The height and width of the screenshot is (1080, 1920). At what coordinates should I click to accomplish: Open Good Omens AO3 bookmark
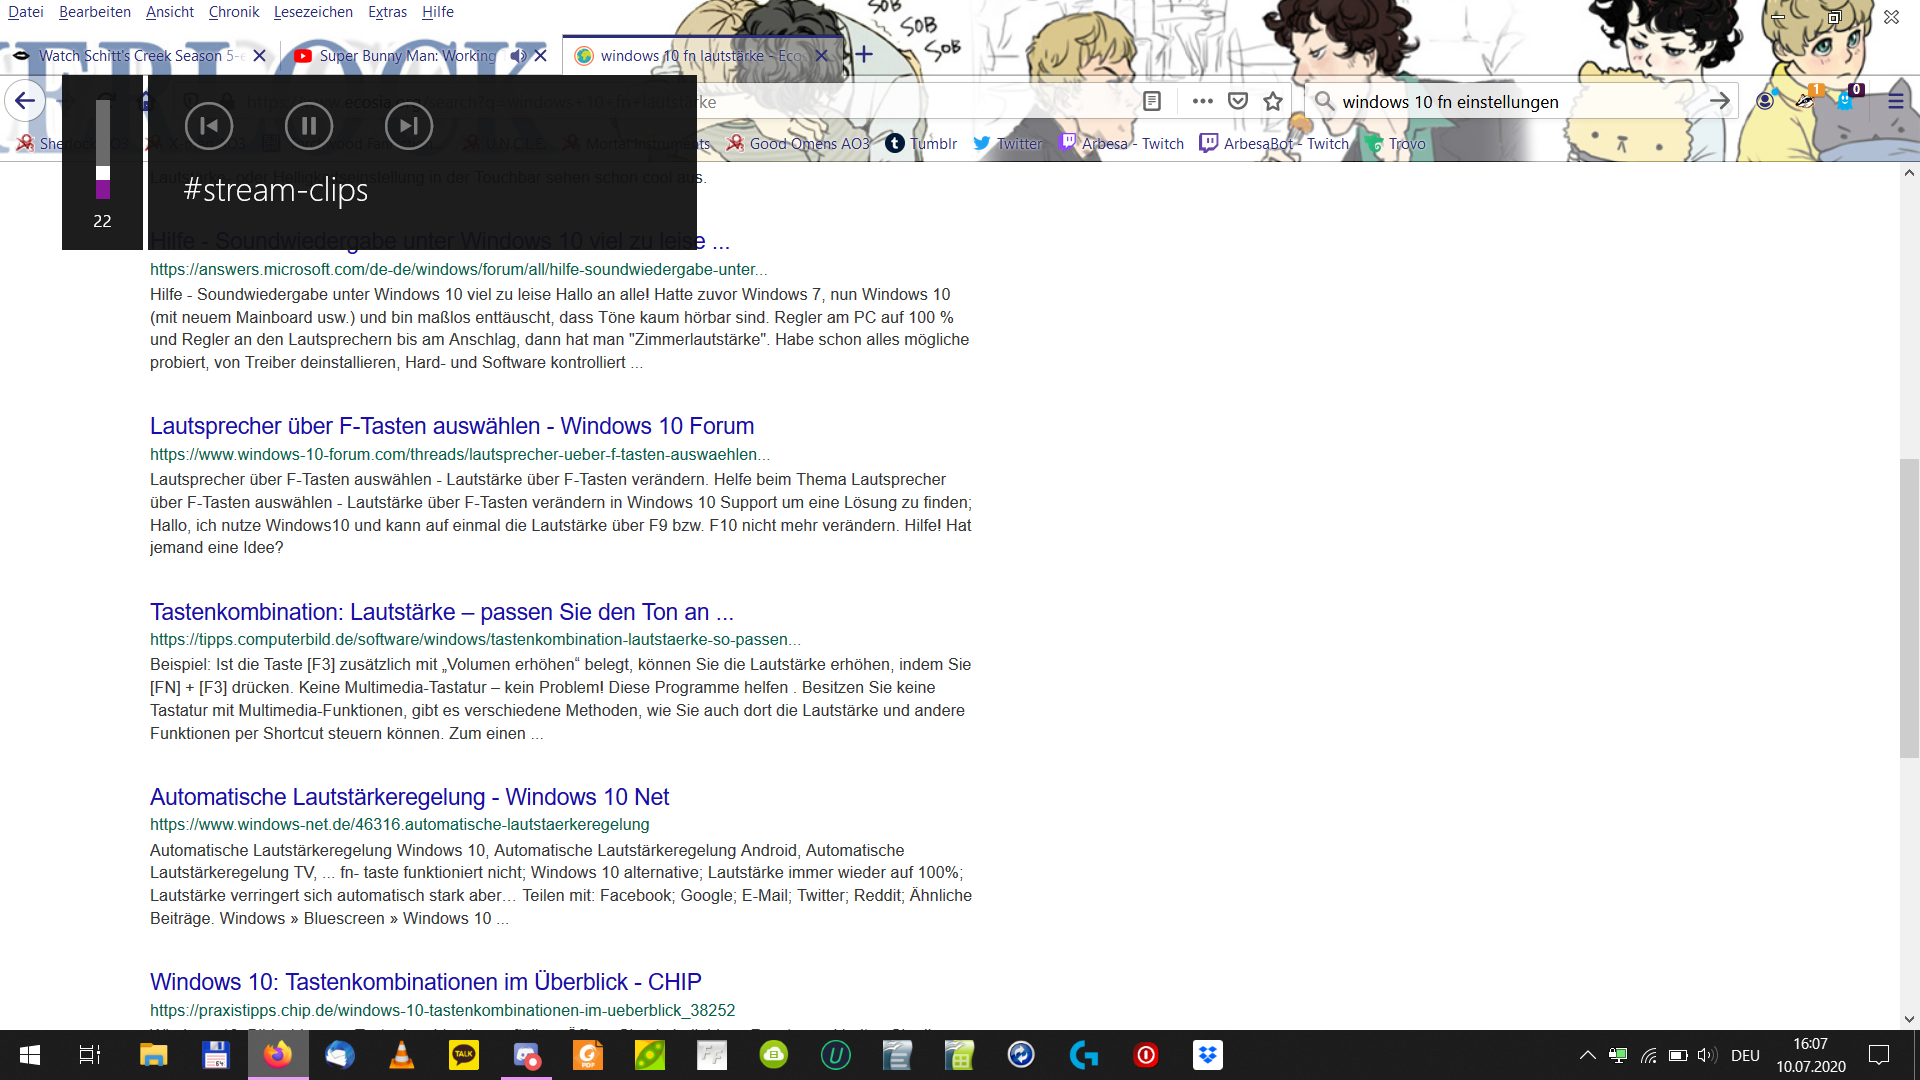798,144
